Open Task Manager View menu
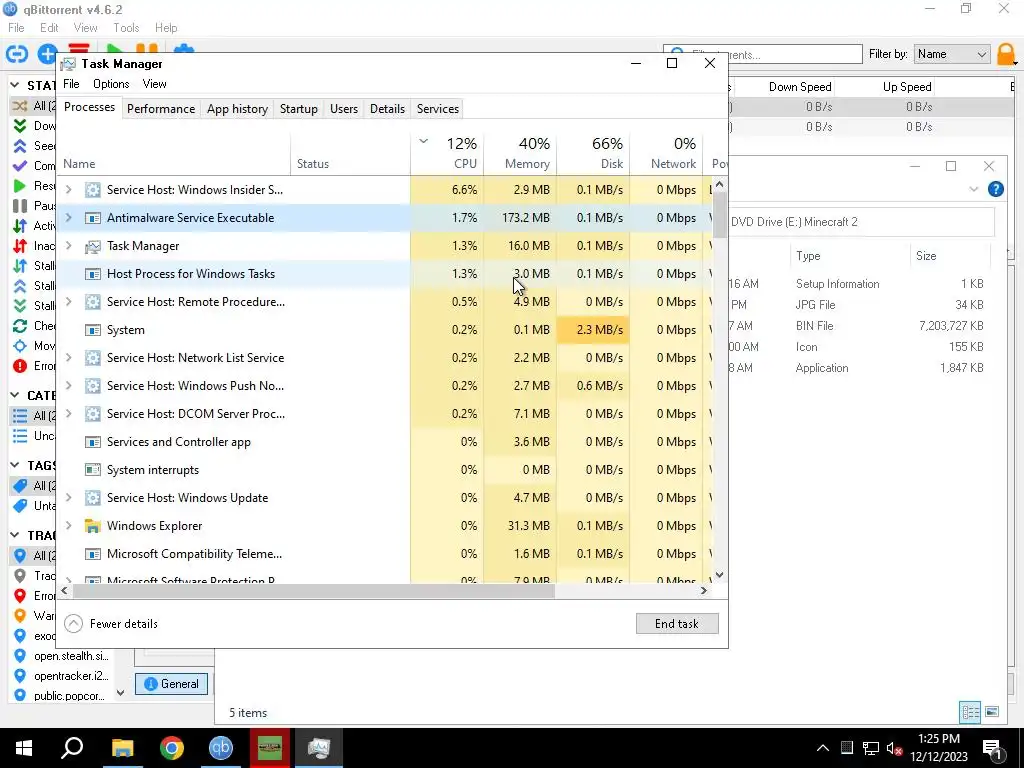 tap(154, 84)
